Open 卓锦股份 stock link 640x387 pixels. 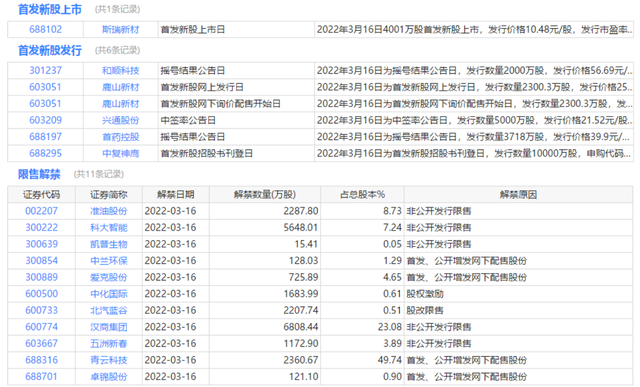(x=109, y=377)
